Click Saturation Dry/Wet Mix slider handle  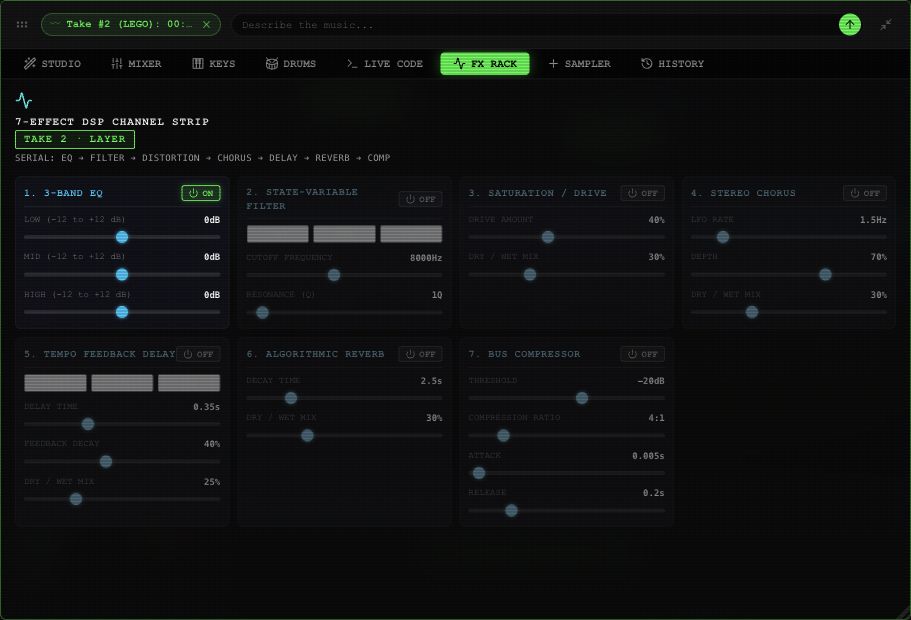pos(530,274)
